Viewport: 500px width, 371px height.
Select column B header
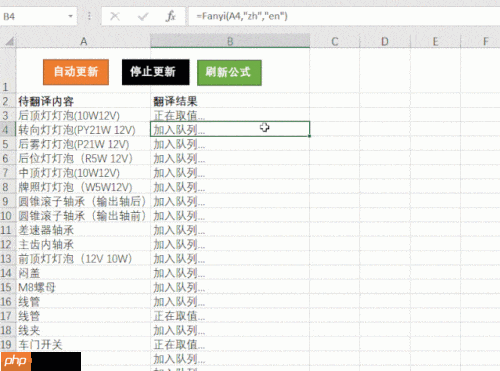(230, 42)
